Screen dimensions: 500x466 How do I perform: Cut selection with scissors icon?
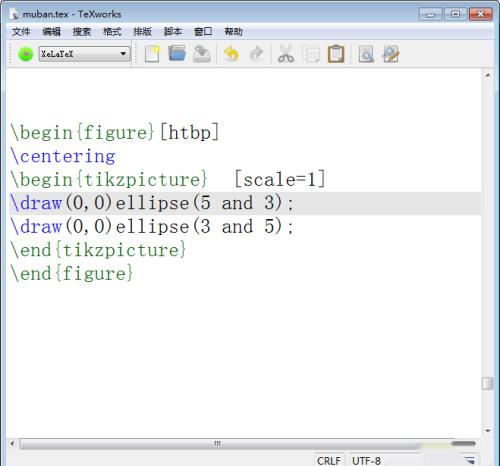point(286,54)
